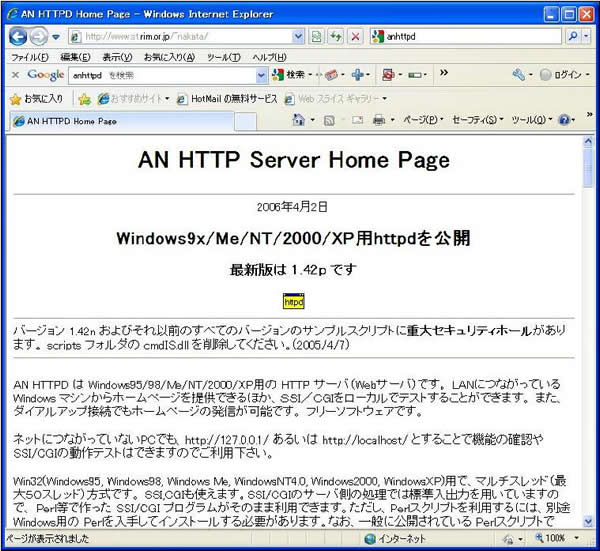Image resolution: width=600 pixels, height=551 pixels.
Task: Refresh the page with the green arrows icon
Action: coord(336,37)
